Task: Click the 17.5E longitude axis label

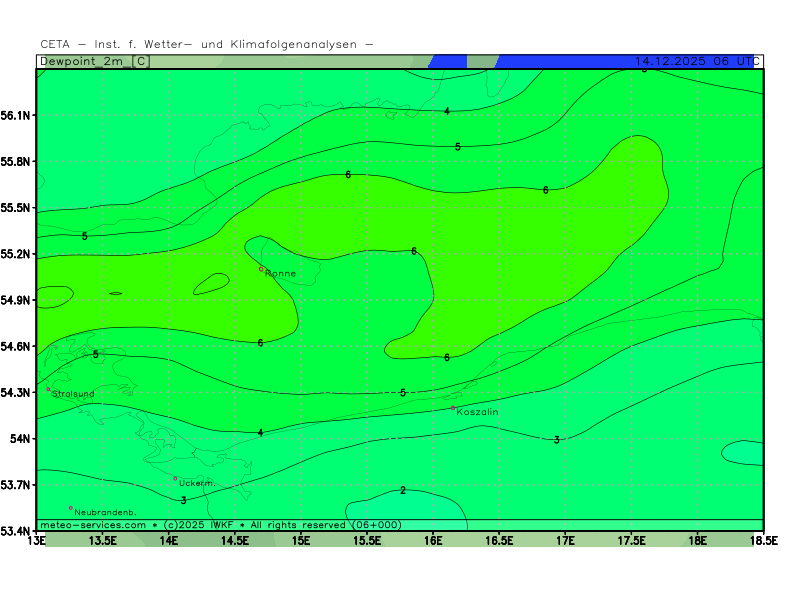Action: pyautogui.click(x=631, y=541)
